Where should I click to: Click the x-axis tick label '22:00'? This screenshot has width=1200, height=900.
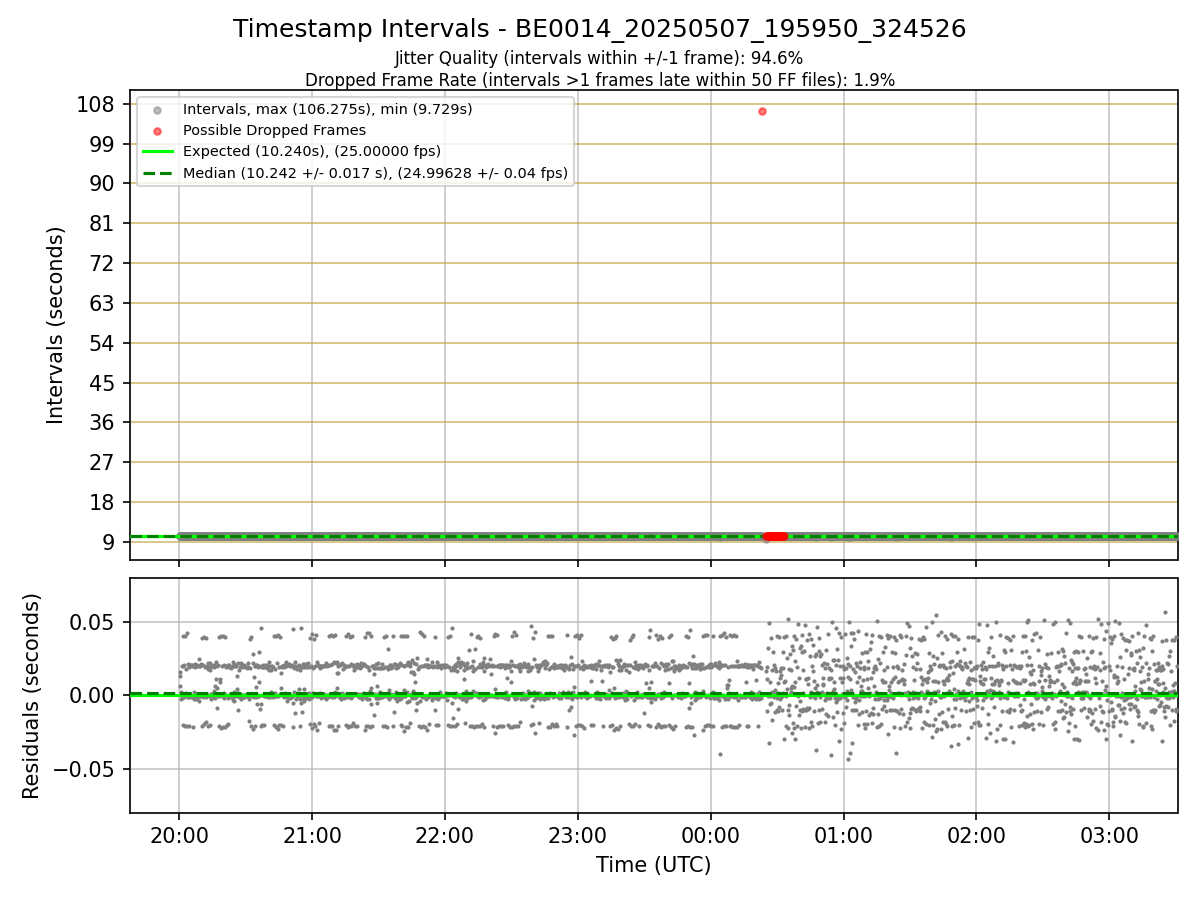pos(445,835)
